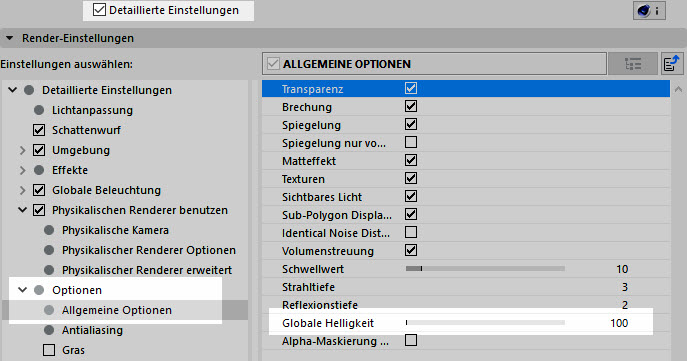Click the grey dot beside Effekte
The height and width of the screenshot is (361, 687).
(x=39, y=170)
